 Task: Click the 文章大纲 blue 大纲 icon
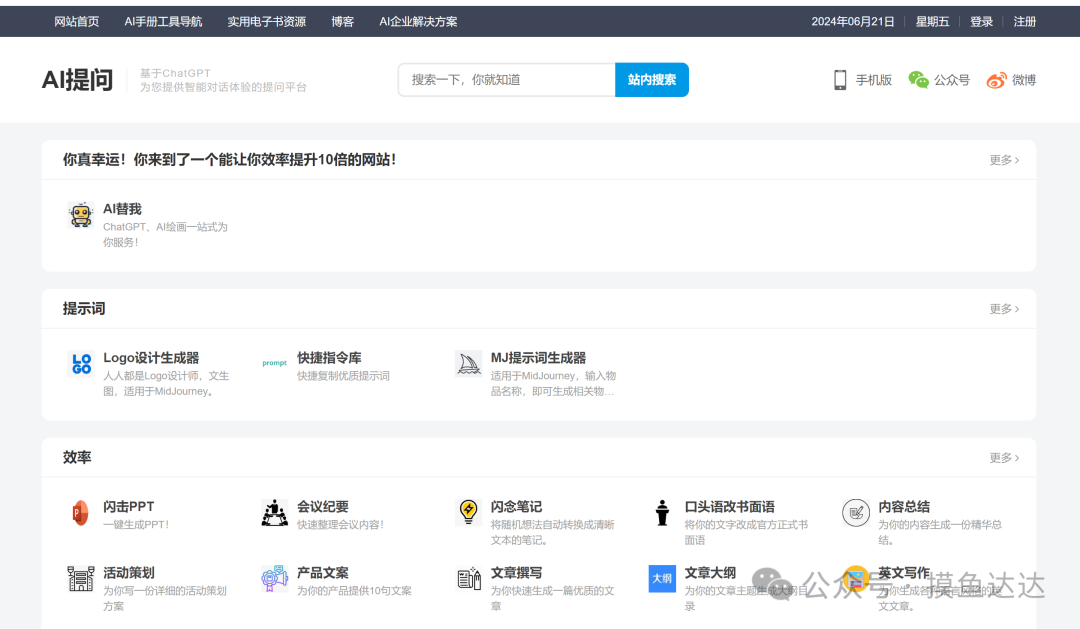[661, 578]
